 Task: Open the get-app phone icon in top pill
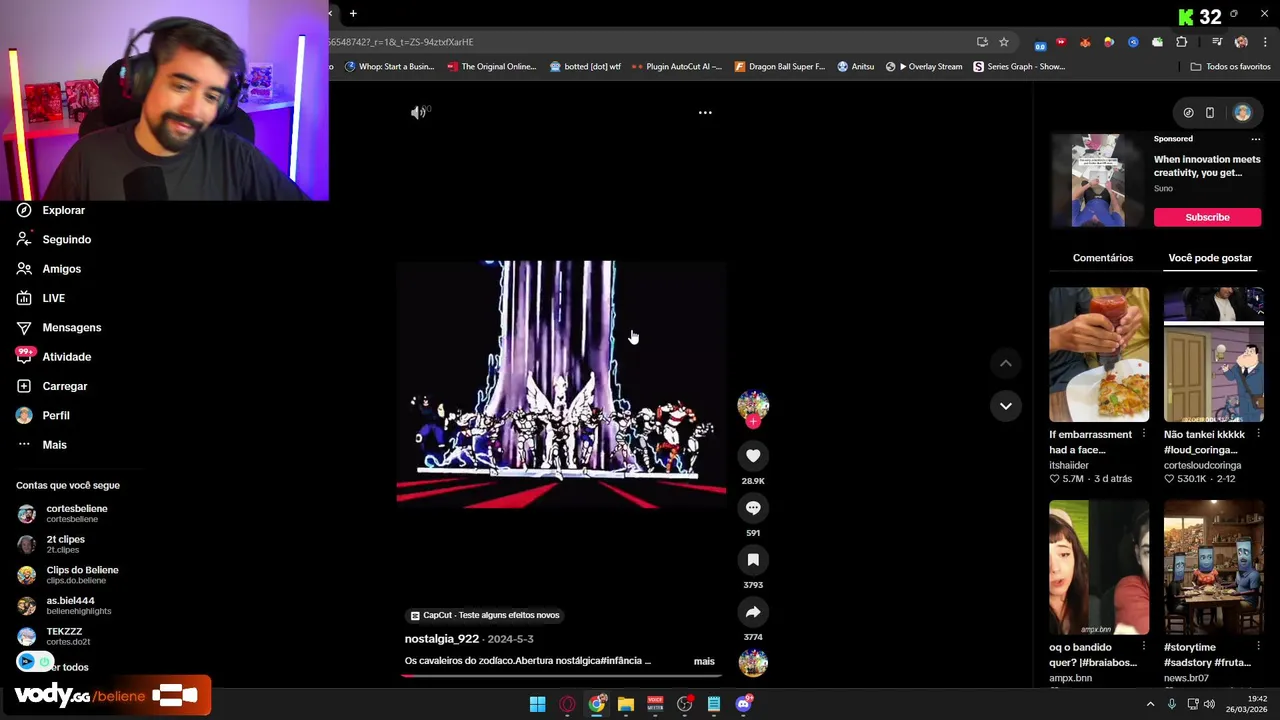(1210, 113)
